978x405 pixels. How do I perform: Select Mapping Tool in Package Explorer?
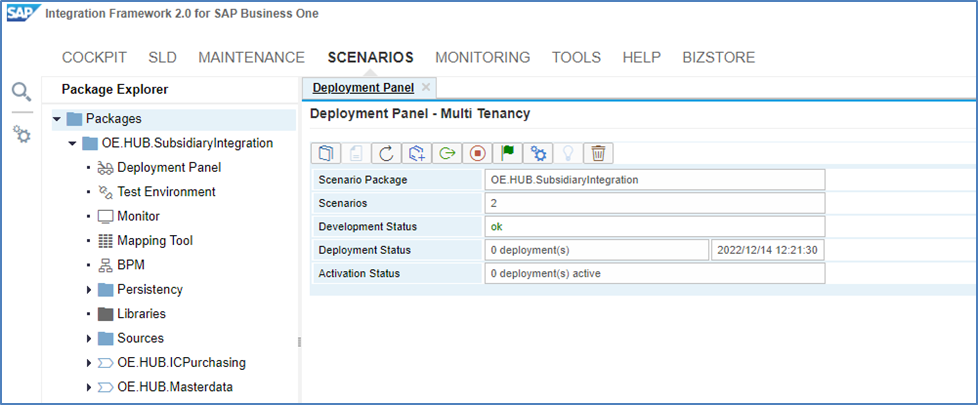tap(154, 241)
